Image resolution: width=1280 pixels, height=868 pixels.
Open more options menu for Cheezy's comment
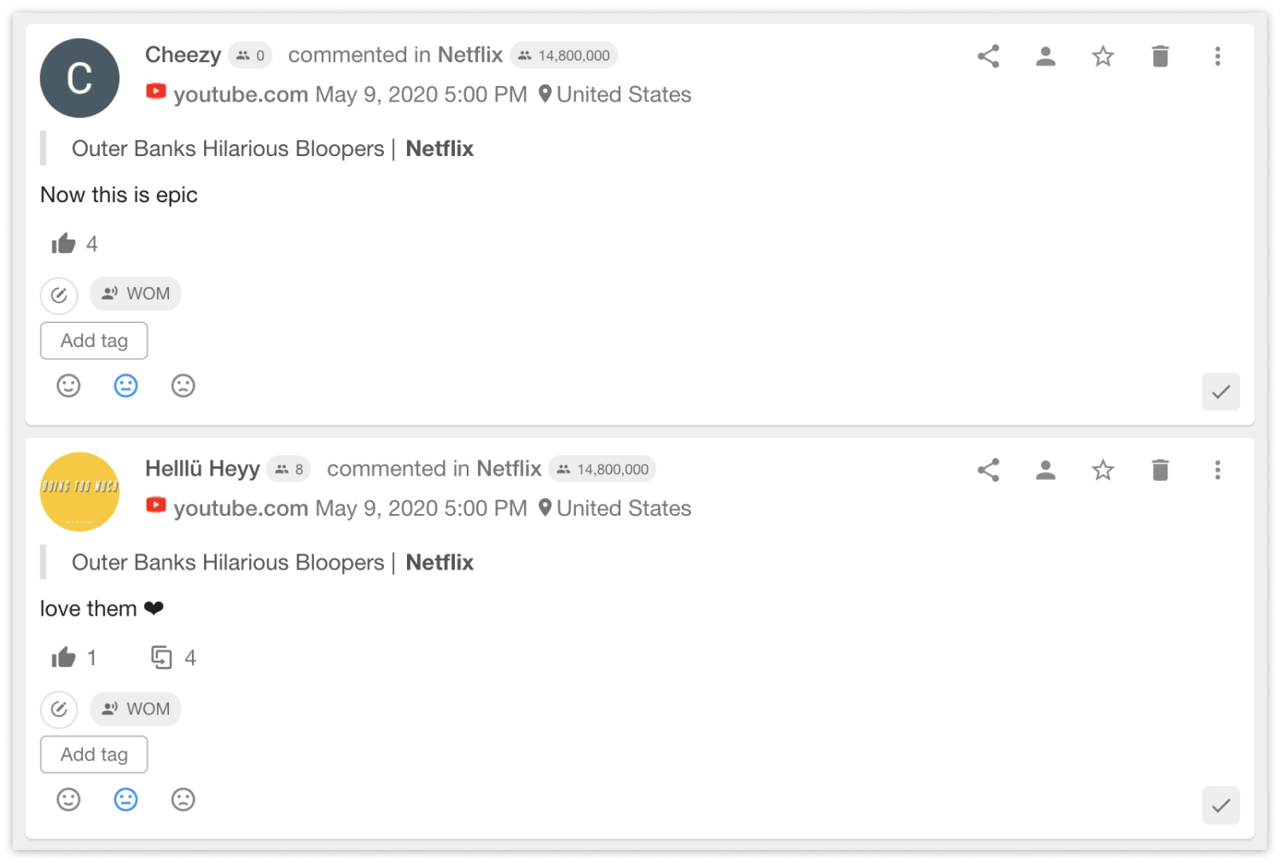tap(1217, 57)
